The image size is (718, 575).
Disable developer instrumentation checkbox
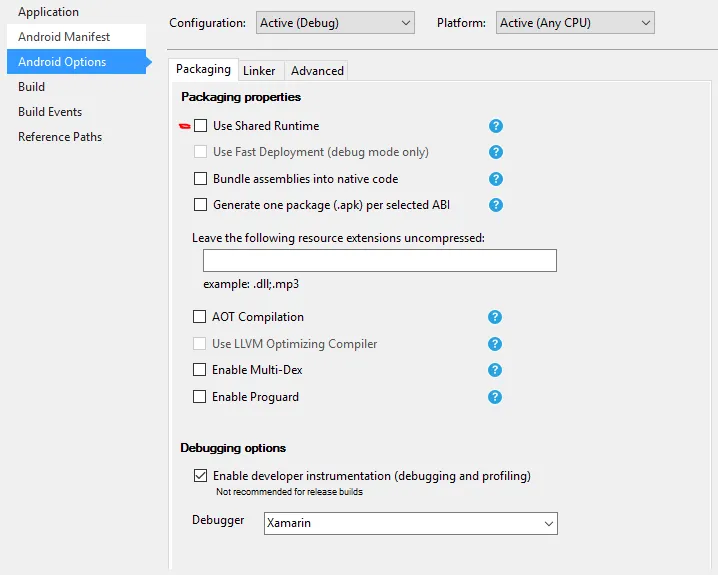coord(201,476)
